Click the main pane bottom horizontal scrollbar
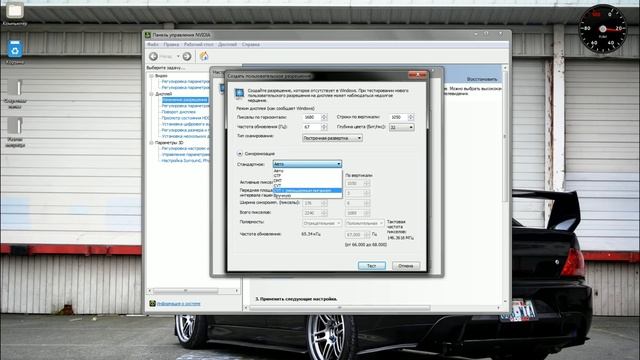640x360 pixels. click(x=372, y=308)
